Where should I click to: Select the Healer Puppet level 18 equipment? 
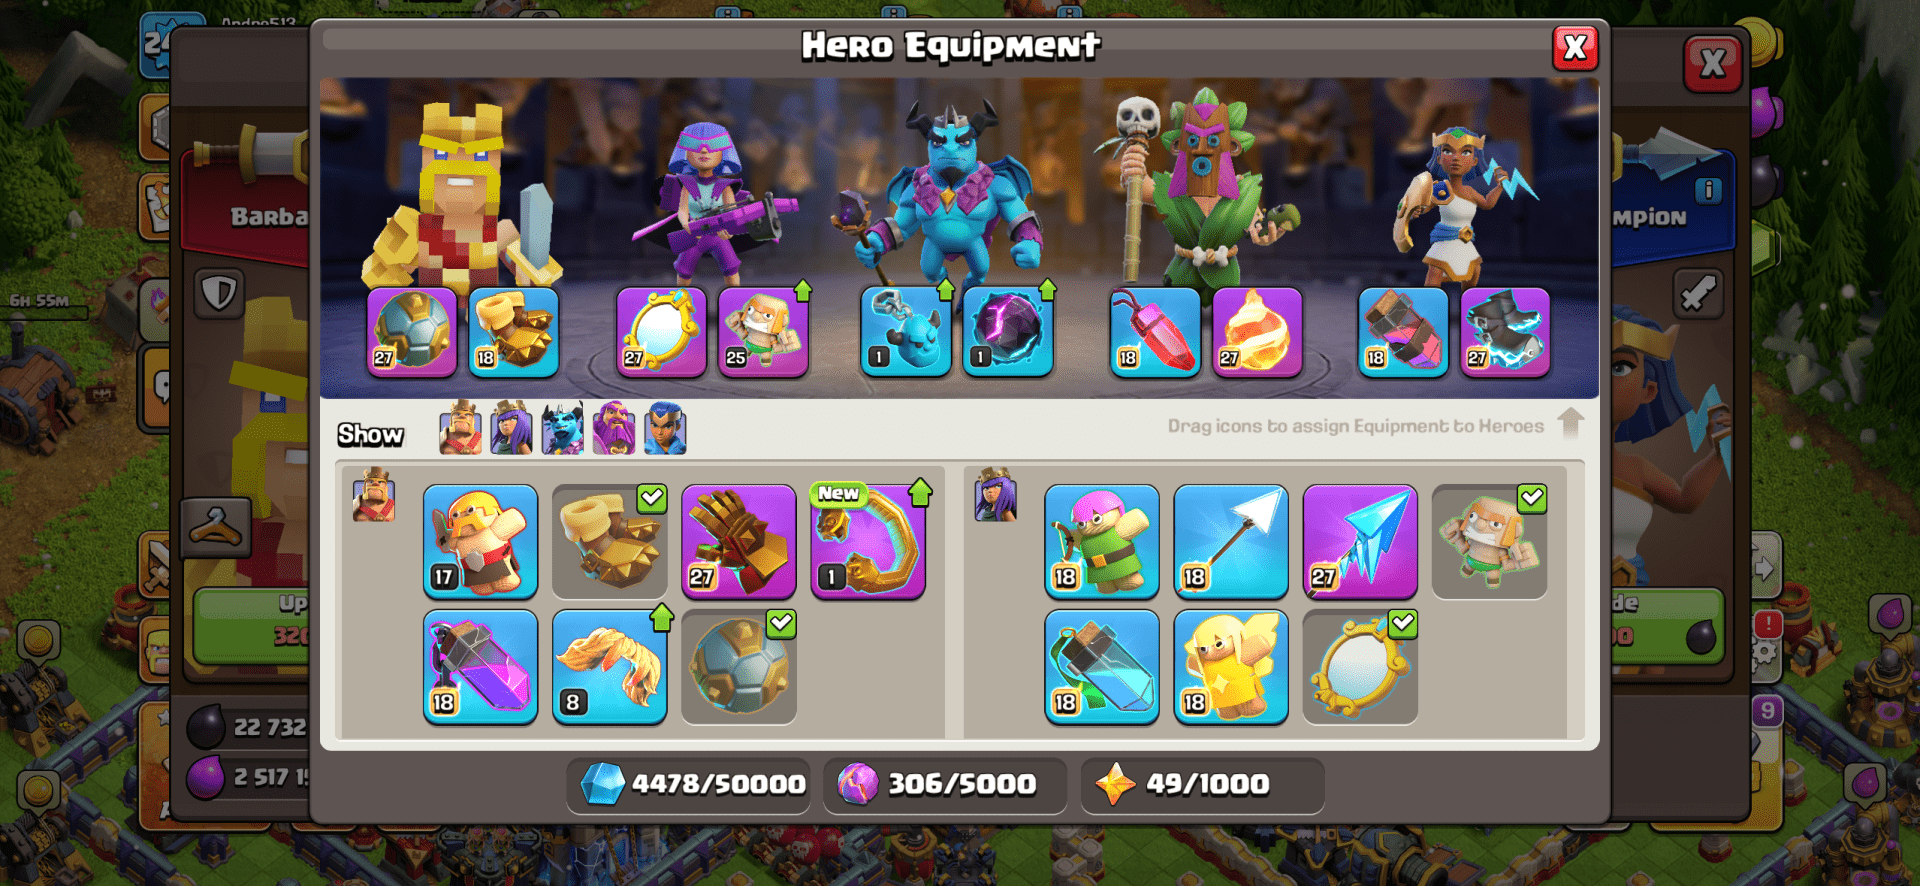point(1231,666)
